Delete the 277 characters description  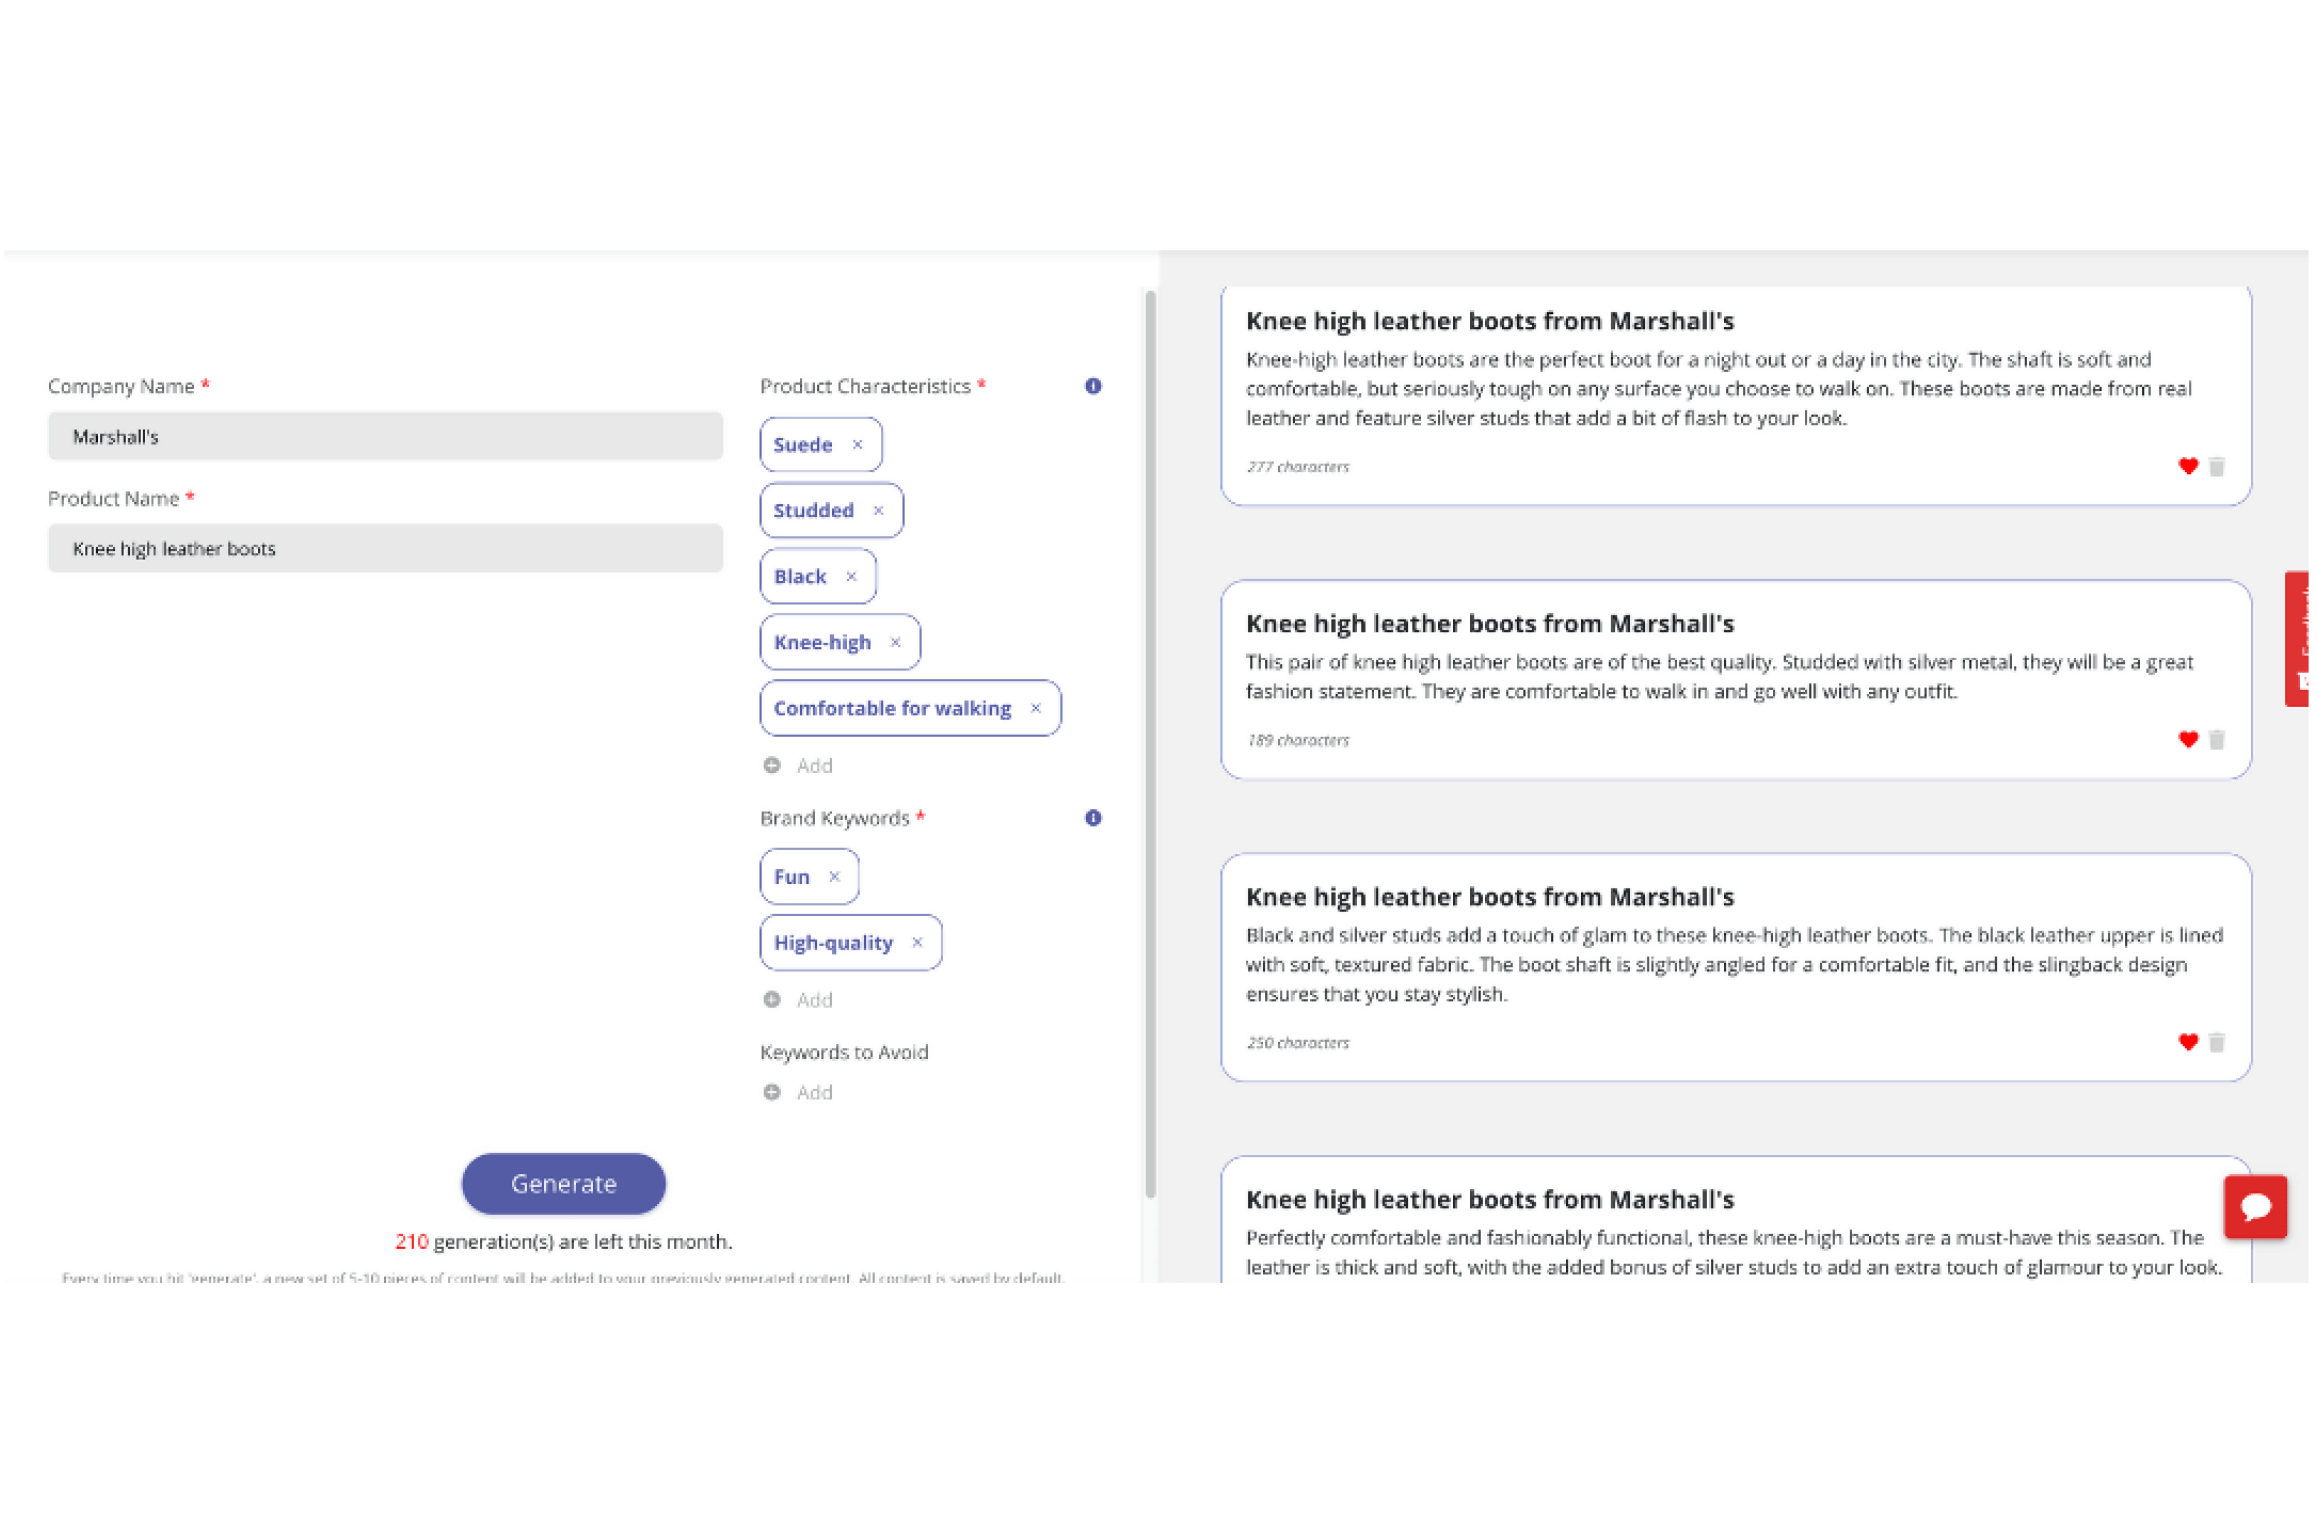click(x=2217, y=467)
